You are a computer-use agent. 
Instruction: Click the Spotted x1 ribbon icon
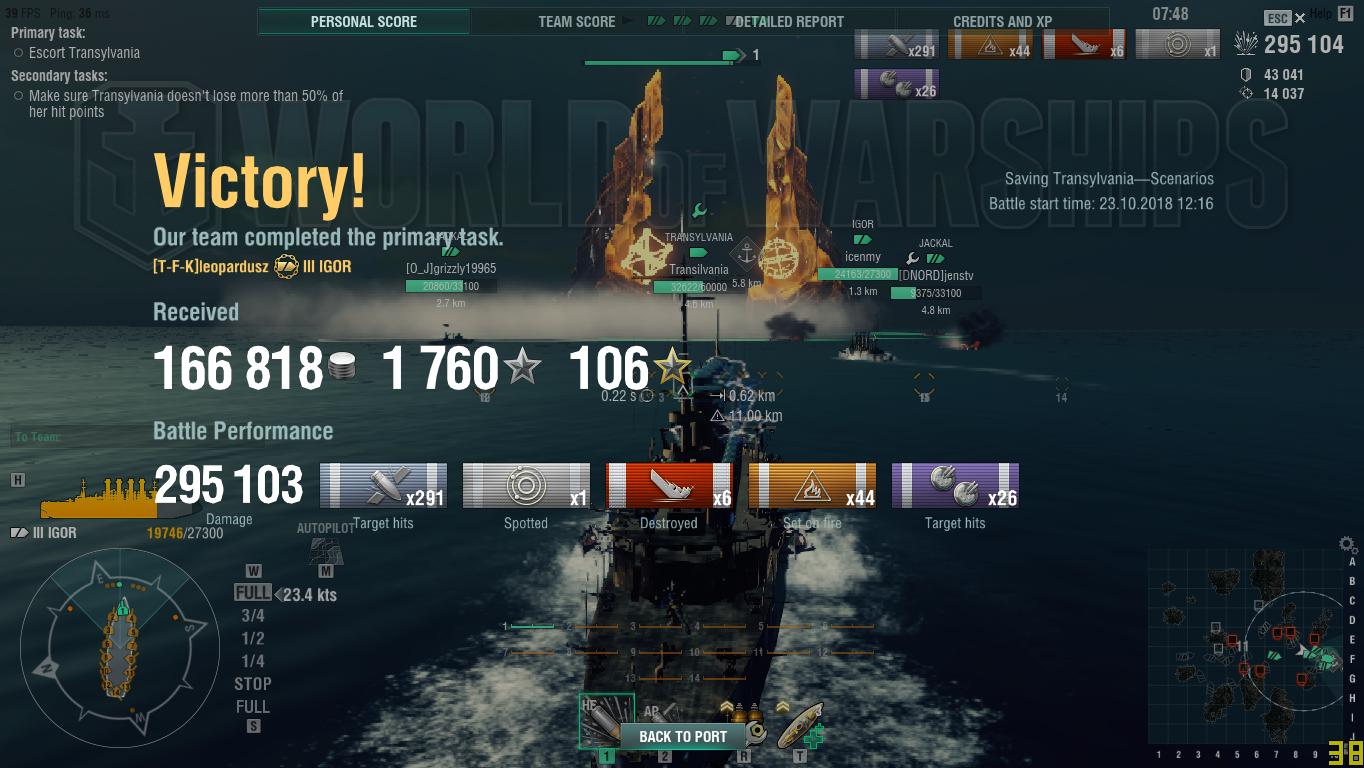526,486
